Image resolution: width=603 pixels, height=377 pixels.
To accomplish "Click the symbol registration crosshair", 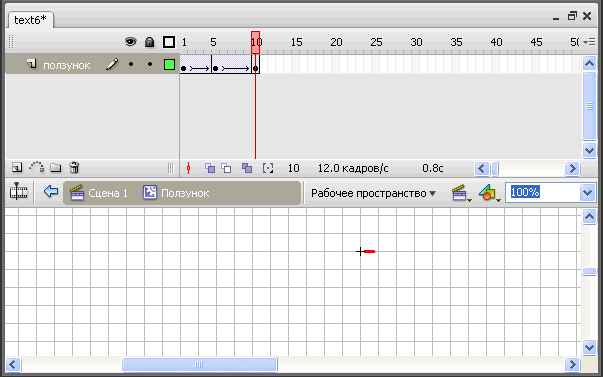I will 360,252.
